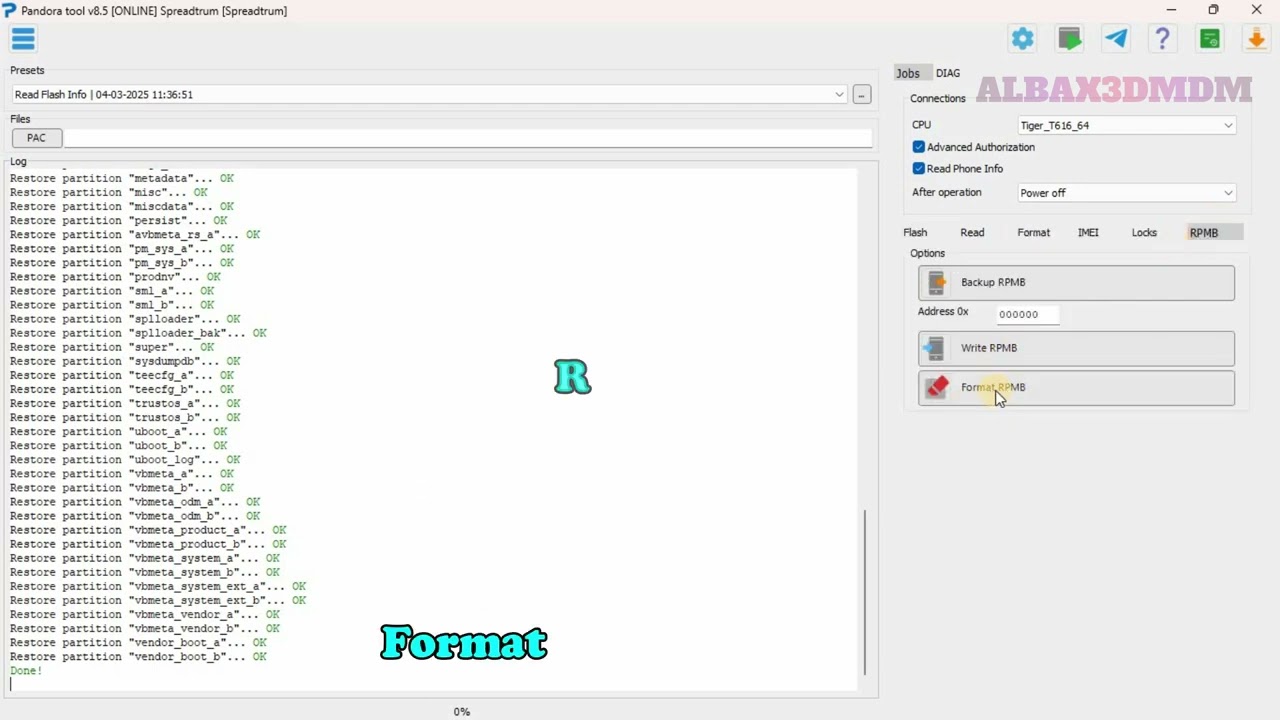
Task: Click log line Restore partition "vbmeta_system_ext_b"
Action: tap(158, 601)
